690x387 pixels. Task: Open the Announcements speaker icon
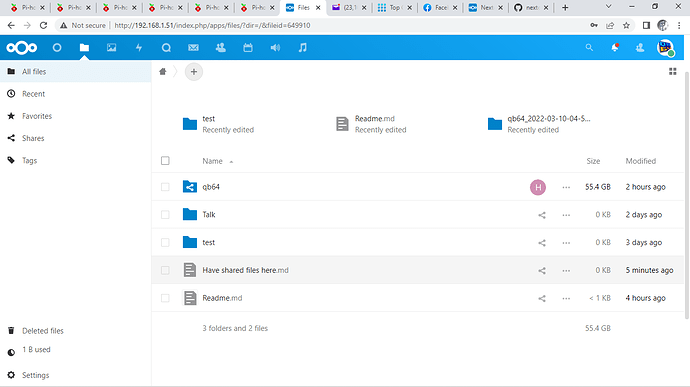click(x=275, y=48)
